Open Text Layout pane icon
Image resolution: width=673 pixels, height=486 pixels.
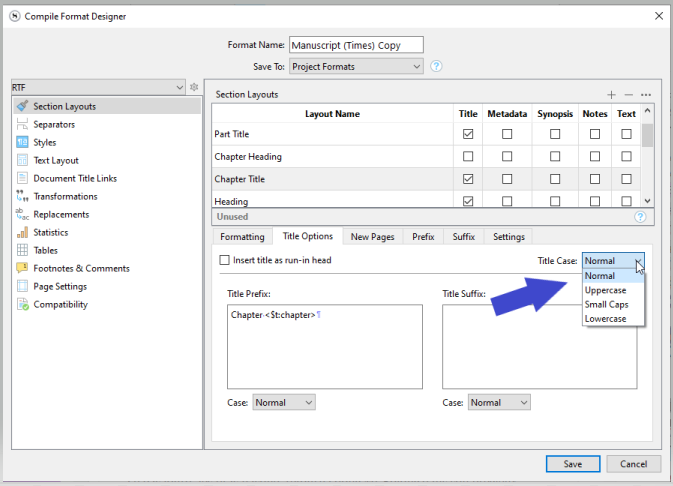(x=22, y=160)
